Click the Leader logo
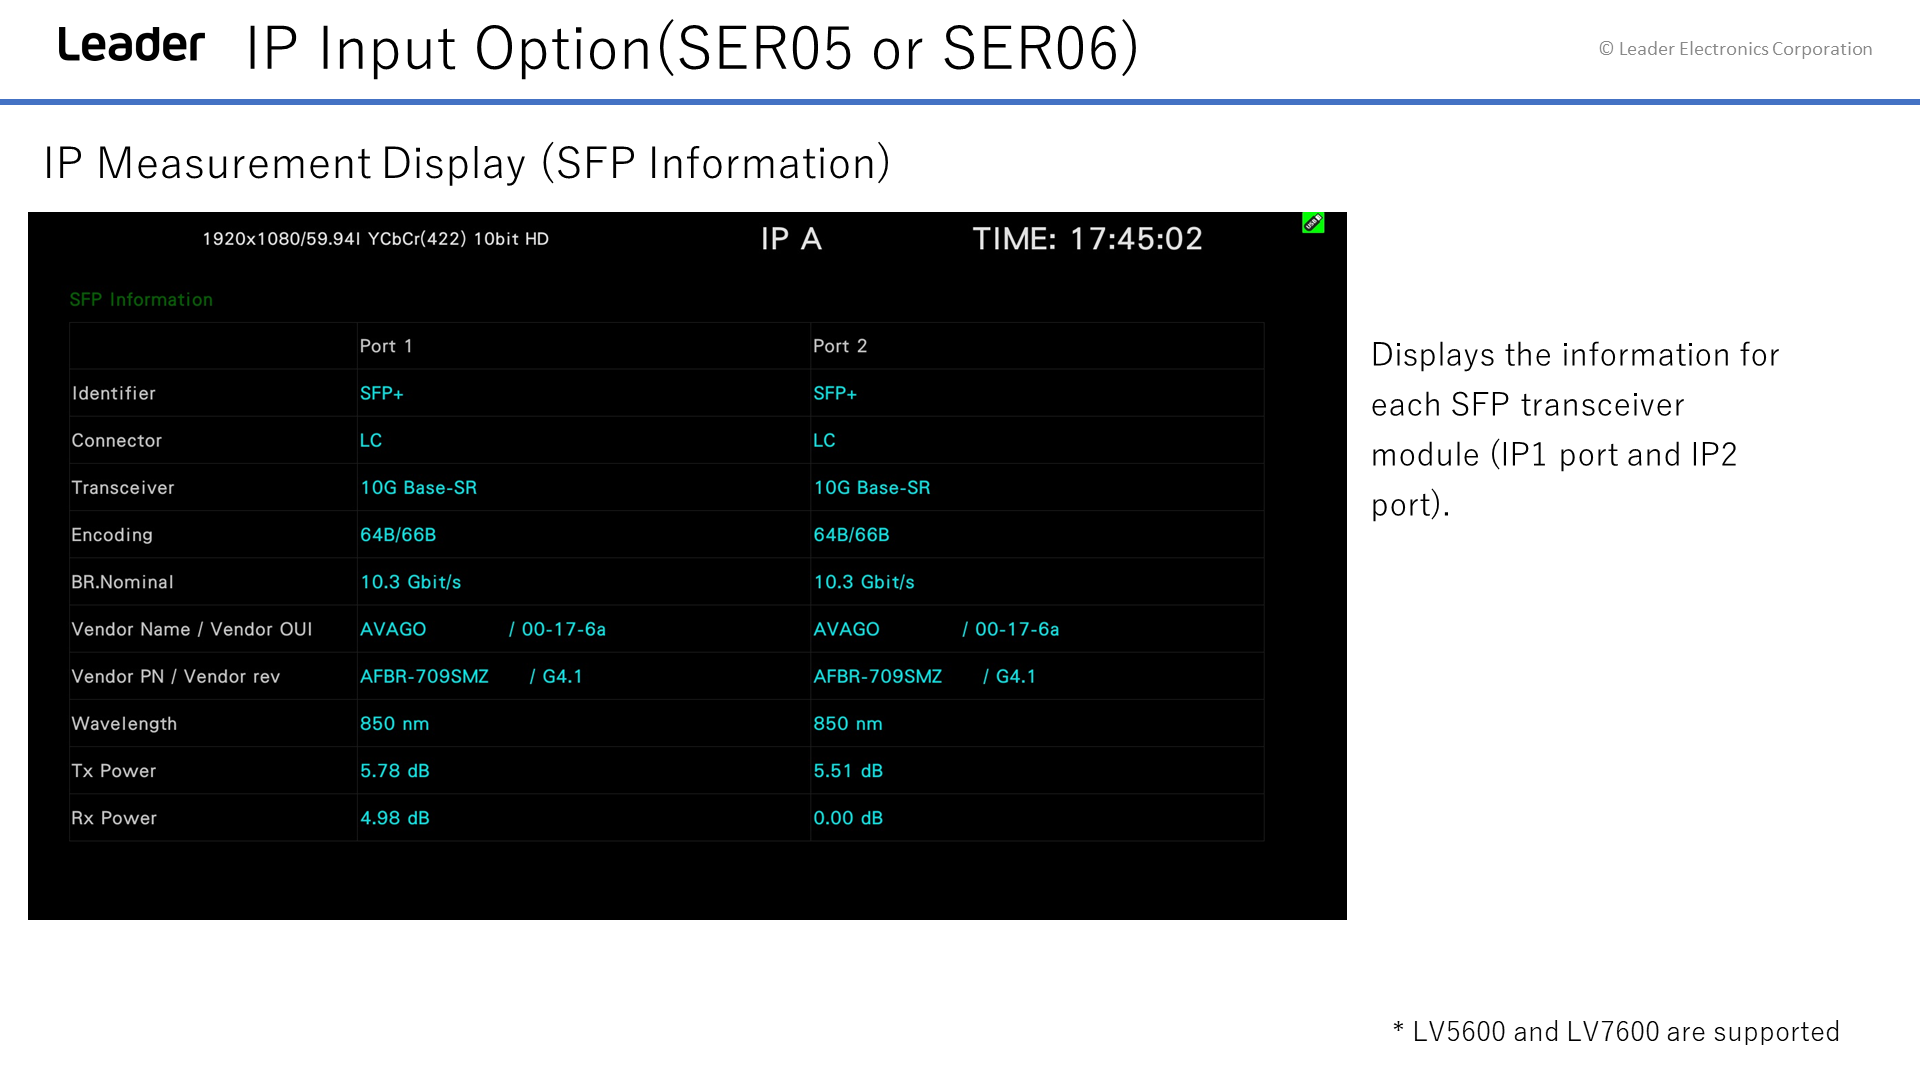Viewport: 1920px width, 1080px height. pos(131,45)
